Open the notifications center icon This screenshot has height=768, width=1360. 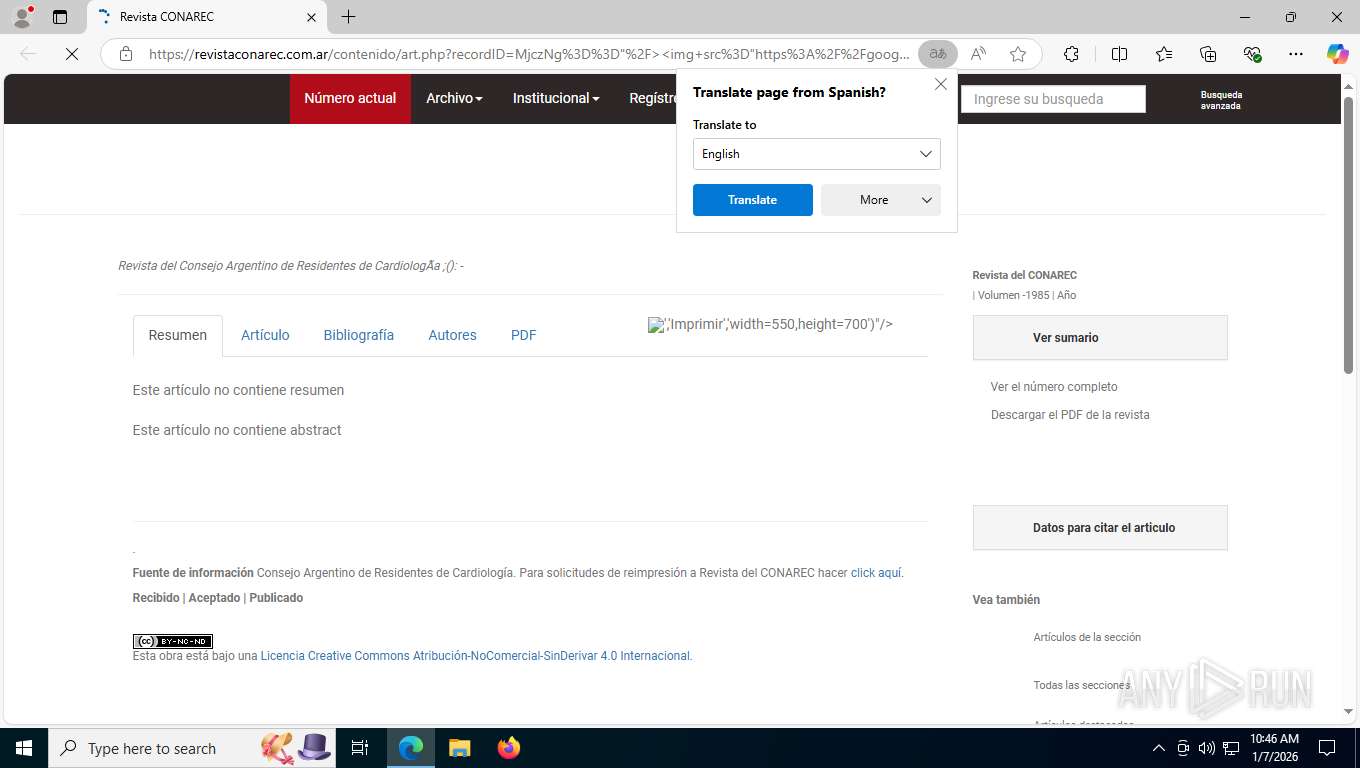click(1327, 748)
